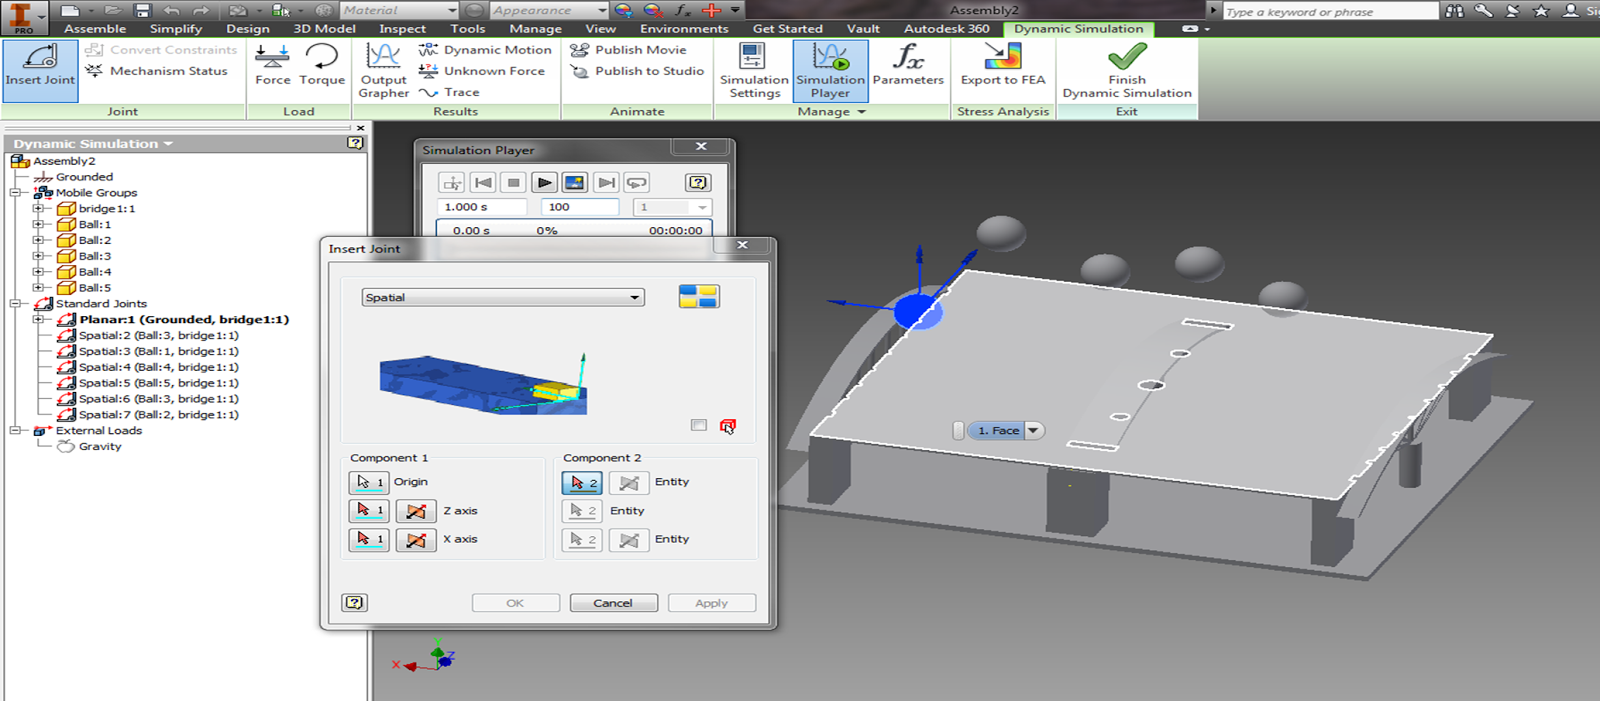Open Simulation Settings
This screenshot has width=1600, height=701.
[754, 70]
